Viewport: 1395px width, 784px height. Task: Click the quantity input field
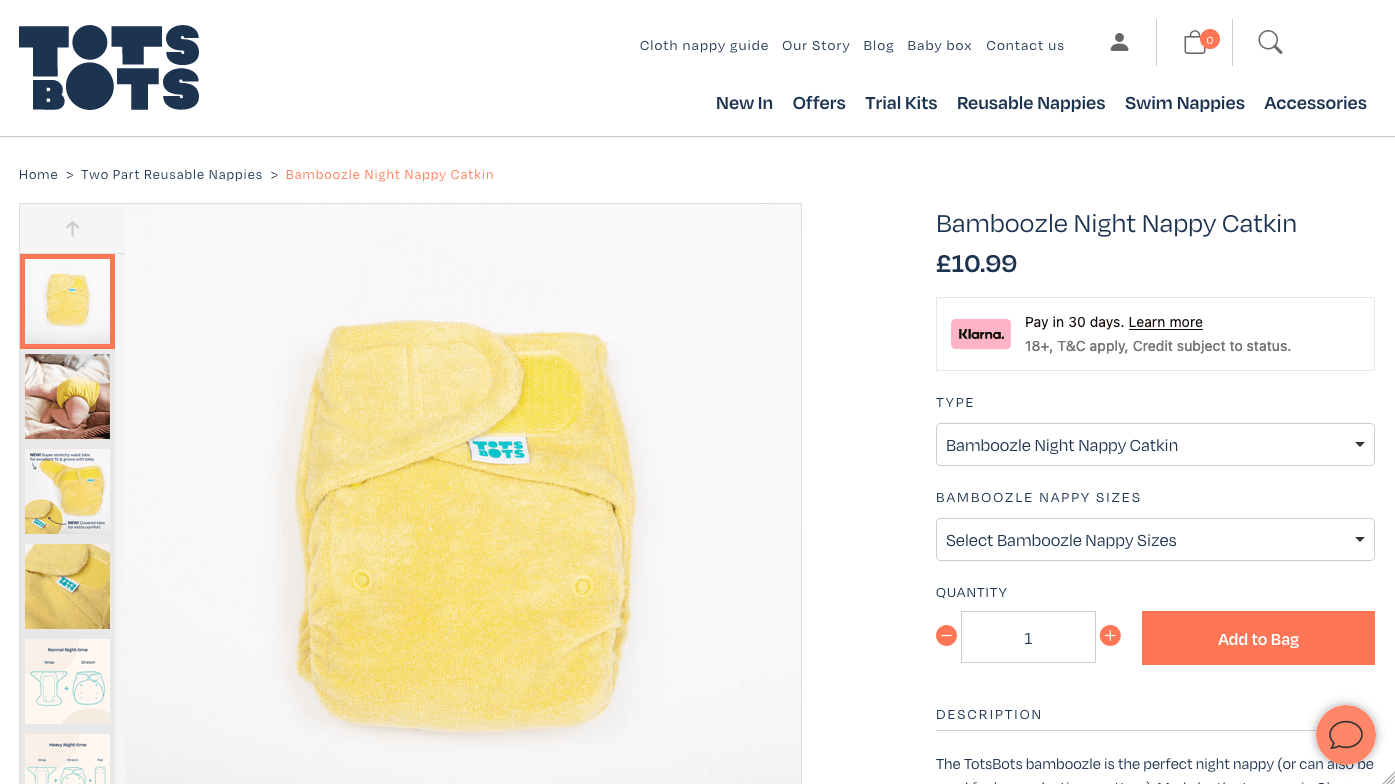[1028, 637]
